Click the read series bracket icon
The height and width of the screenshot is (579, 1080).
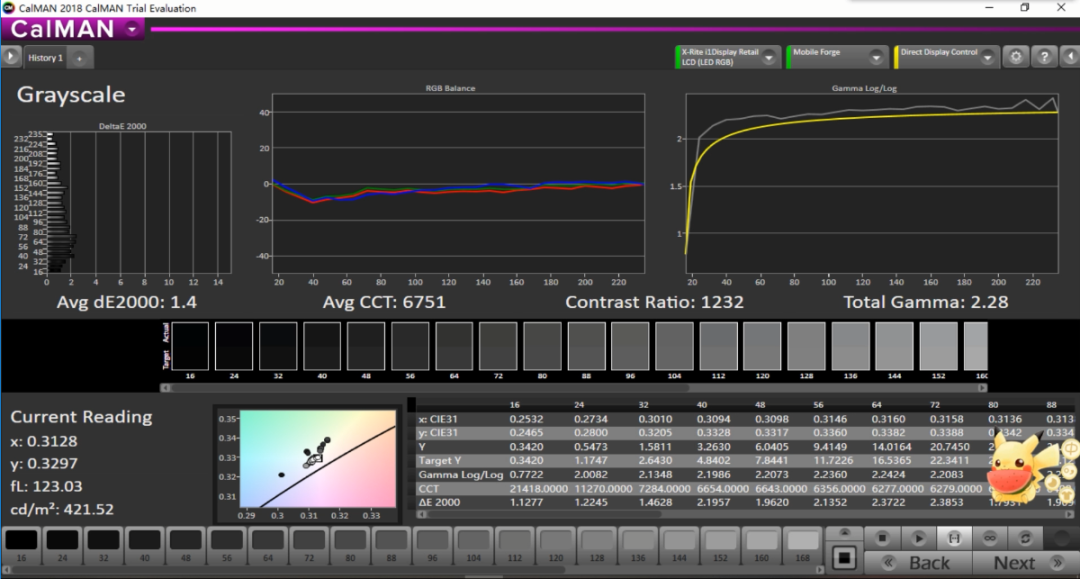(954, 538)
